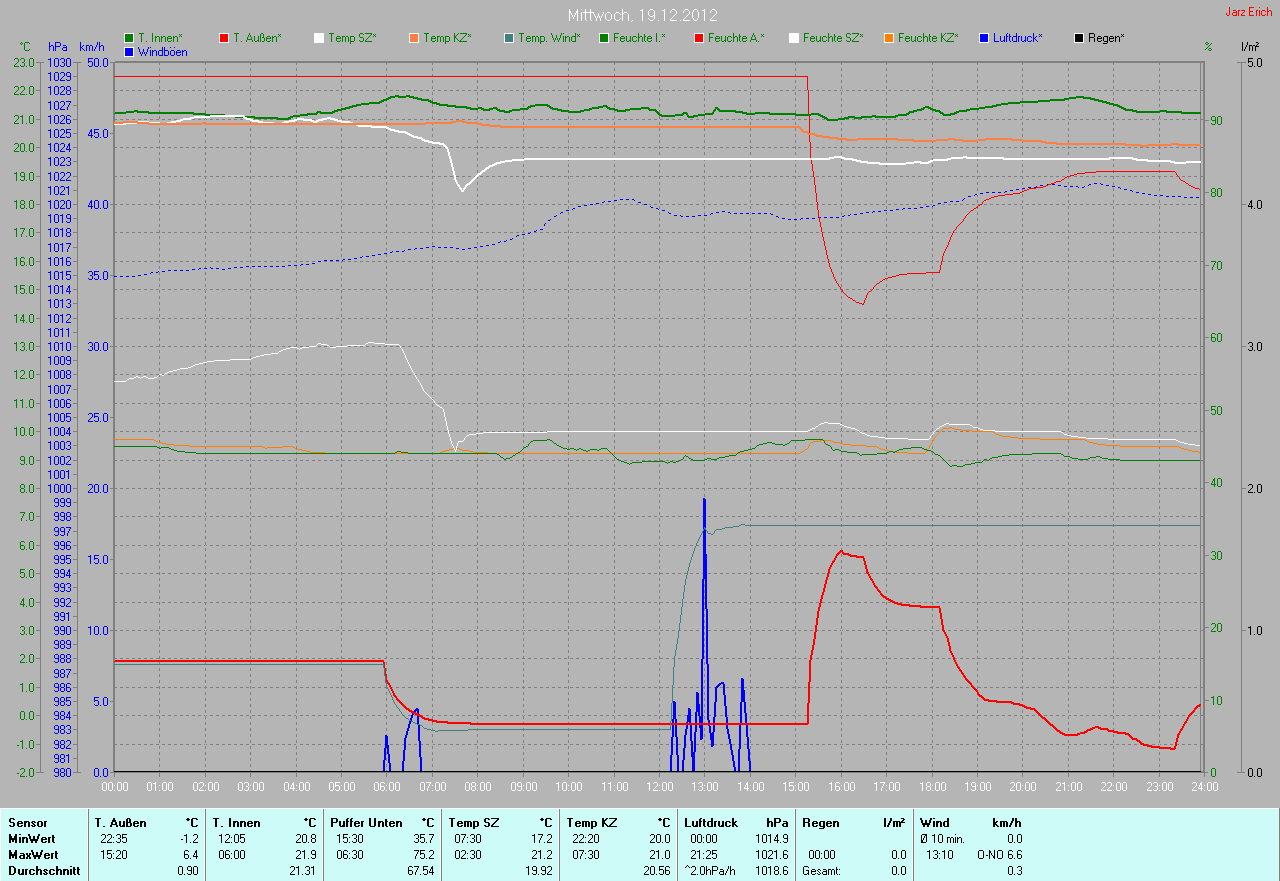Click the 'MaxWert' row header
Image resolution: width=1280 pixels, height=881 pixels.
[33, 855]
